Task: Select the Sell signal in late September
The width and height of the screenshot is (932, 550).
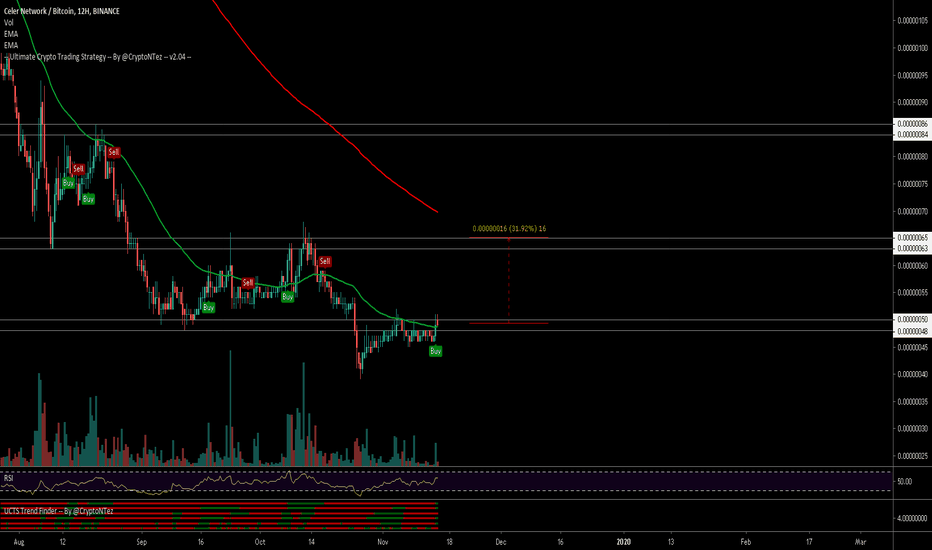Action: point(248,282)
